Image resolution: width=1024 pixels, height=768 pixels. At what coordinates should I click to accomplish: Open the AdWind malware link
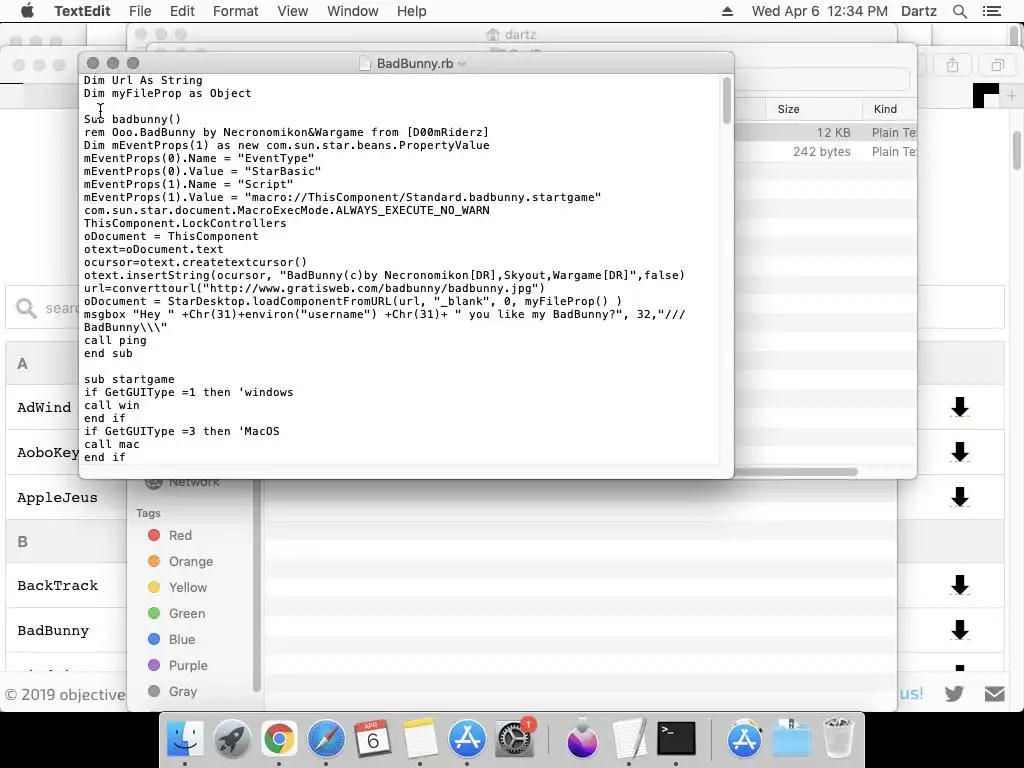pyautogui.click(x=44, y=408)
